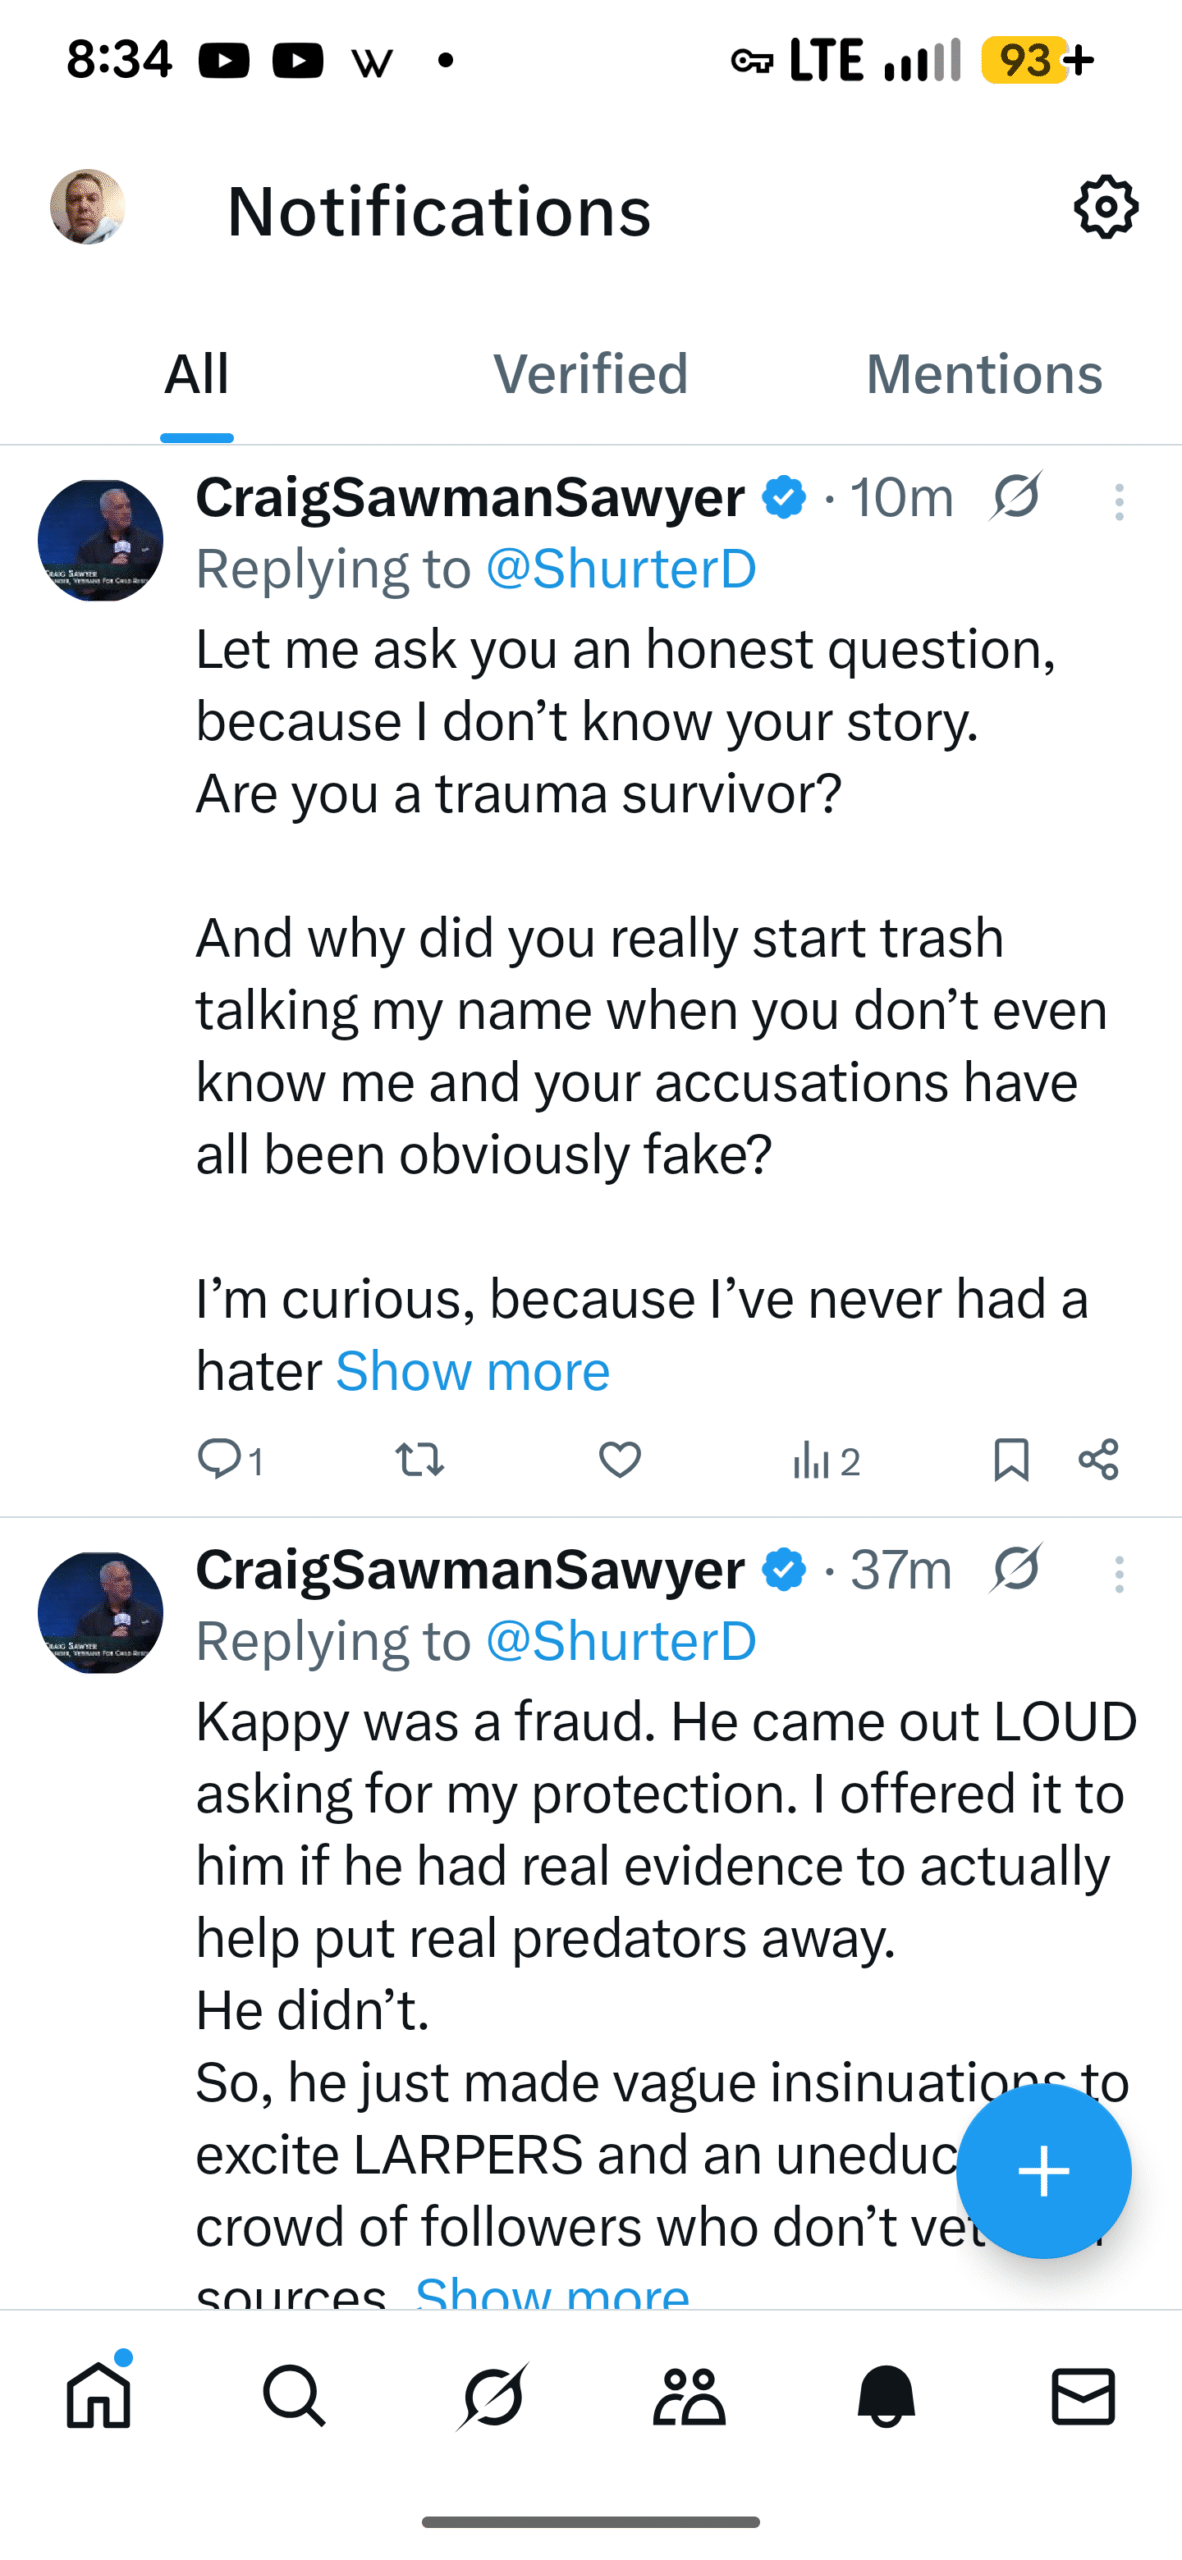Select the All notifications tab
This screenshot has height=2560, width=1182.
[197, 374]
